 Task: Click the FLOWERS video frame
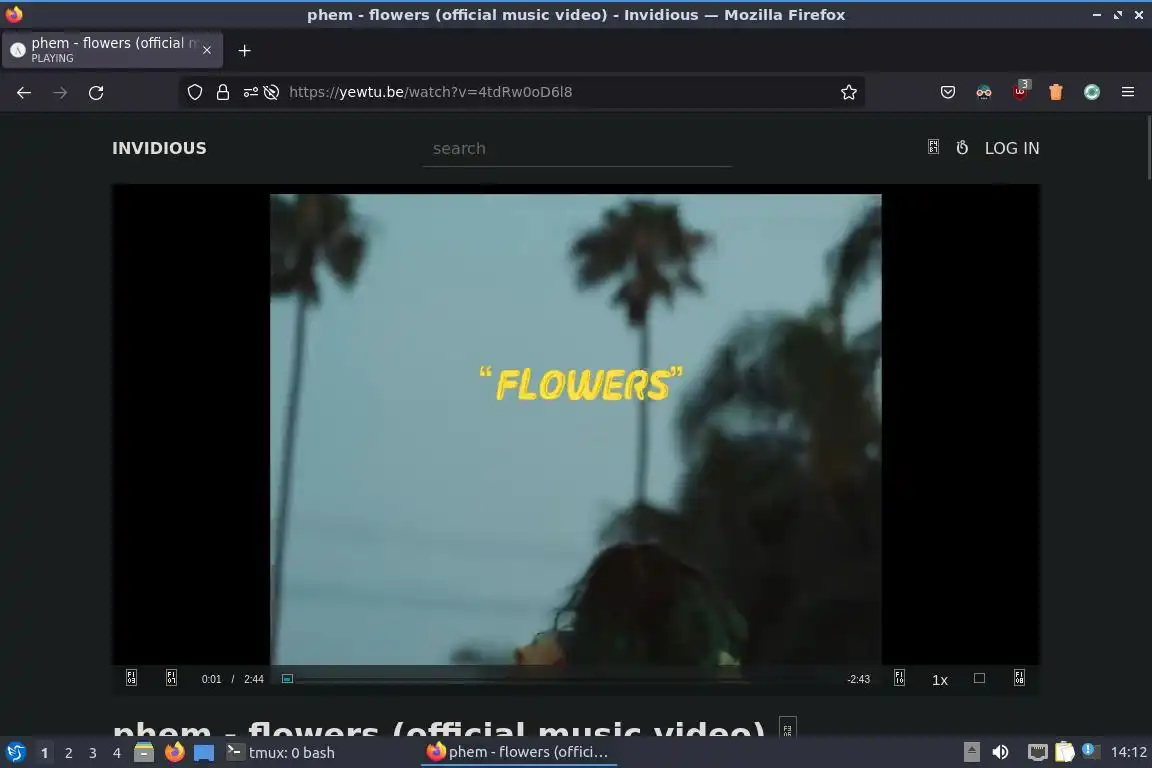click(x=575, y=429)
